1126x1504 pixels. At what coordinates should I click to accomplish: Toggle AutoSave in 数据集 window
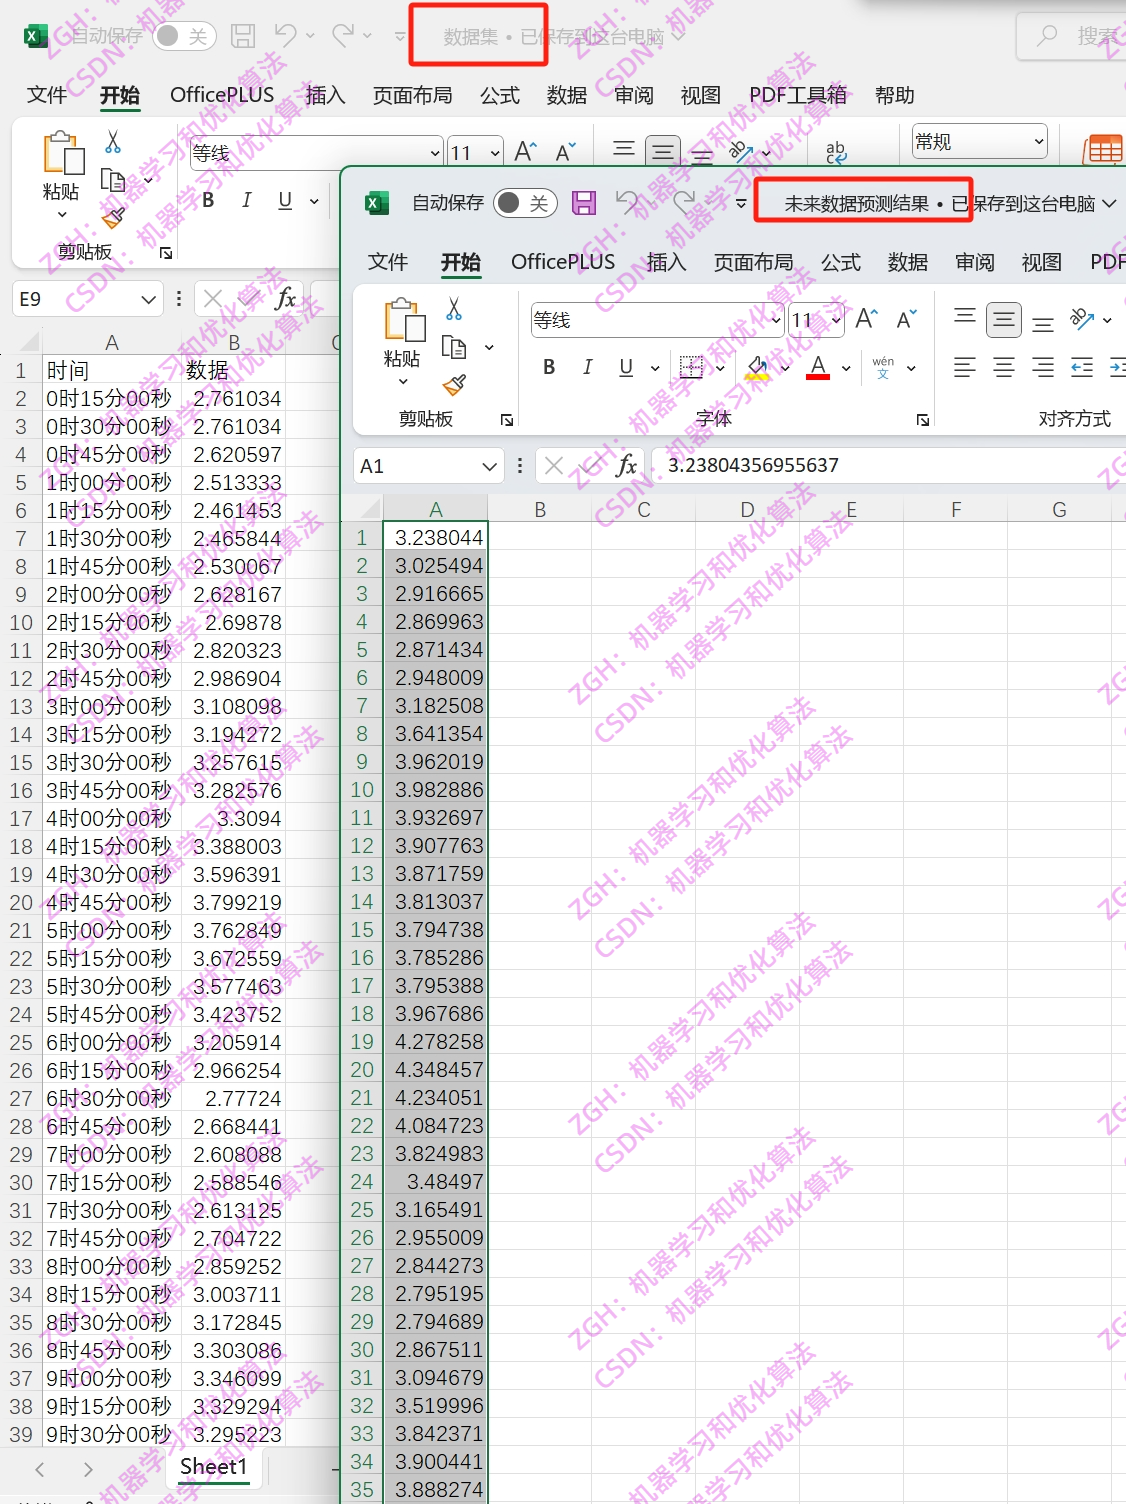tap(184, 36)
